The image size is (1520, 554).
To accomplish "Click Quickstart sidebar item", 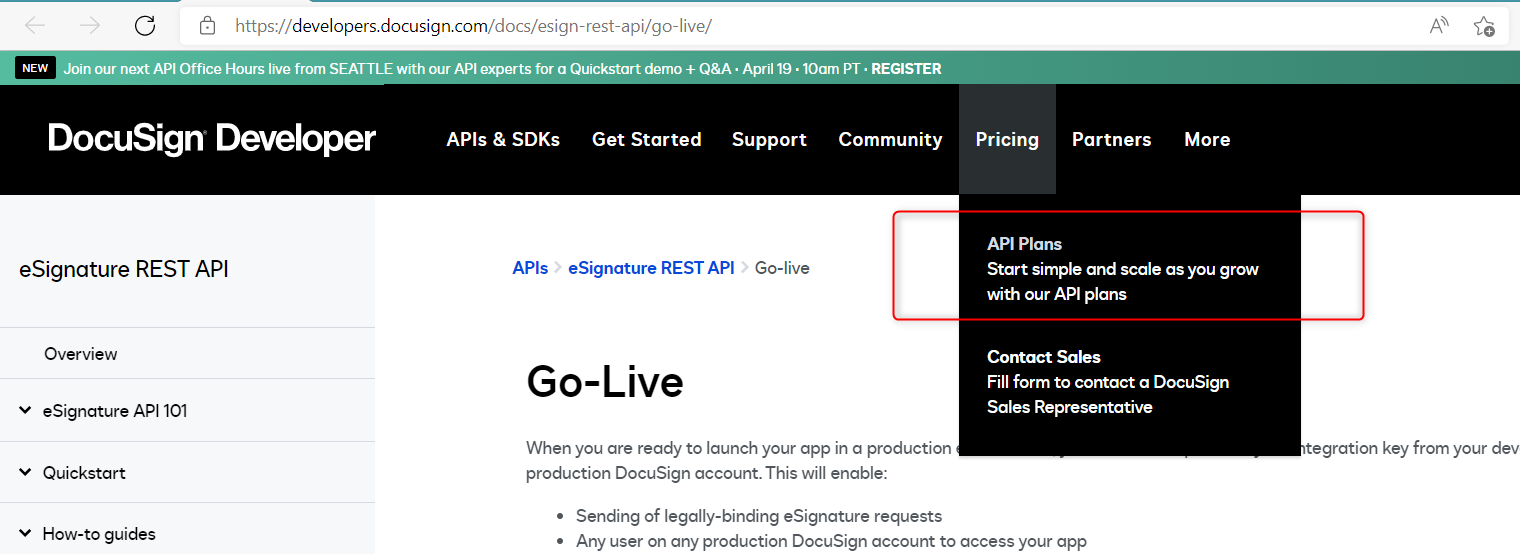I will pyautogui.click(x=84, y=472).
